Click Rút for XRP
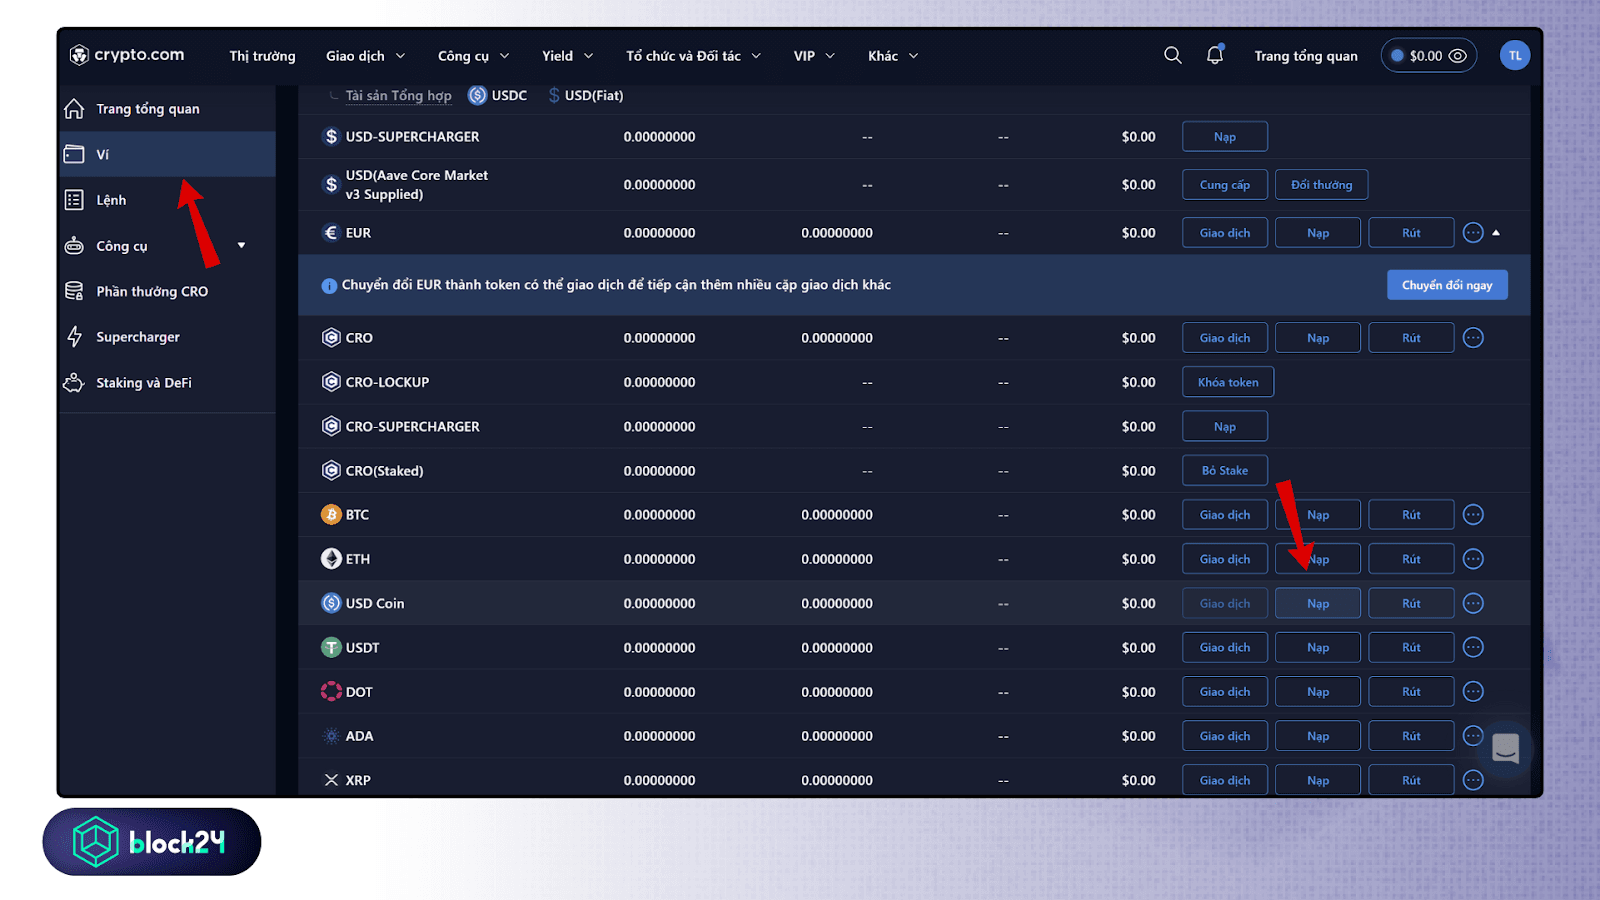Viewport: 1600px width, 900px height. click(x=1411, y=780)
